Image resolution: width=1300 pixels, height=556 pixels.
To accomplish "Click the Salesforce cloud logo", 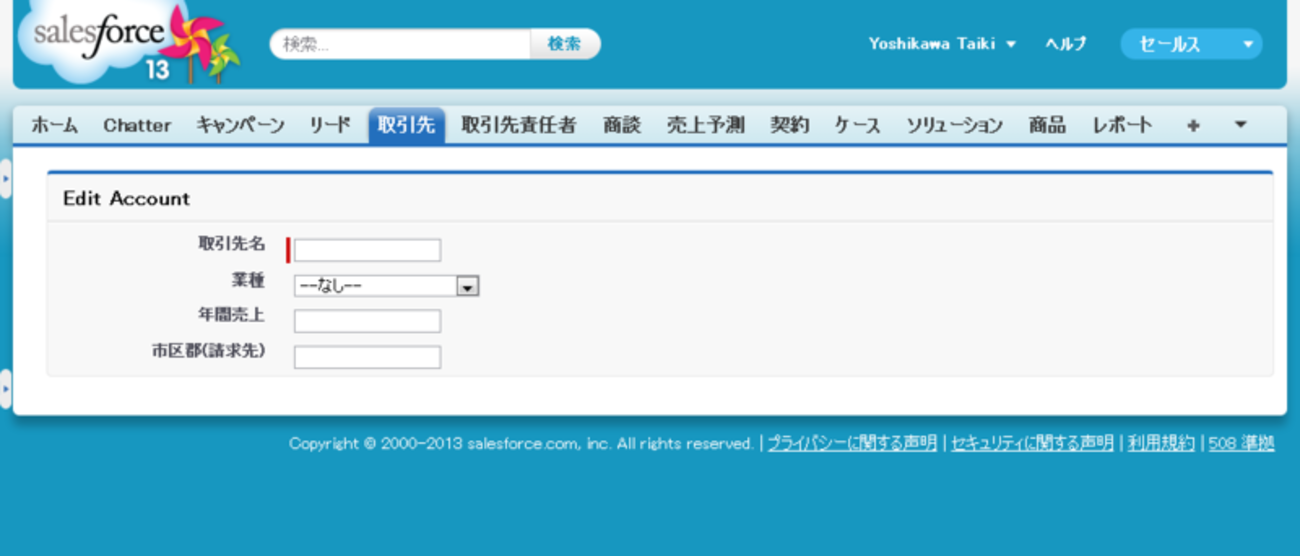I will click(130, 43).
